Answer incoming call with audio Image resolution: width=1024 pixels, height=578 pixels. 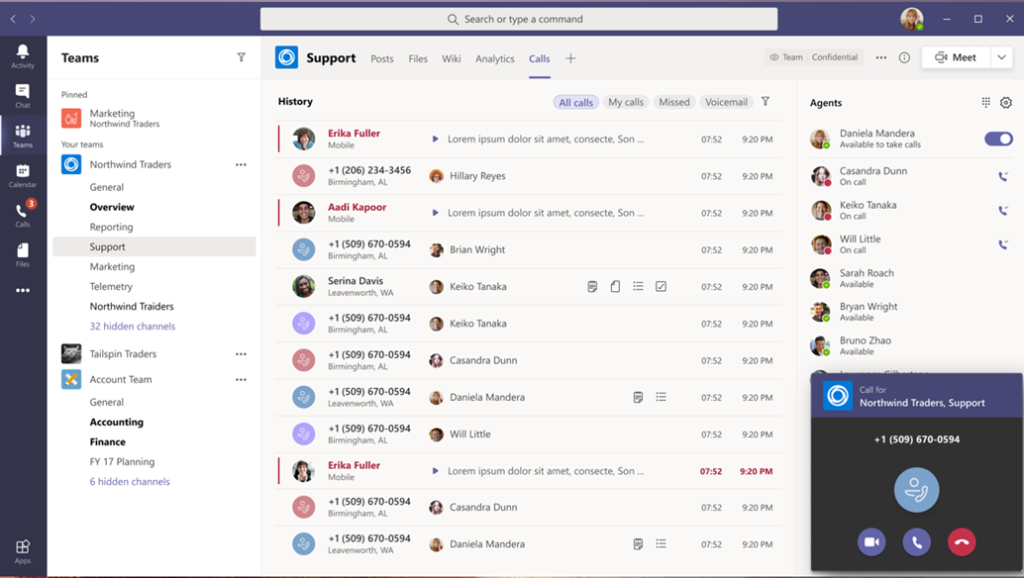[x=916, y=542]
